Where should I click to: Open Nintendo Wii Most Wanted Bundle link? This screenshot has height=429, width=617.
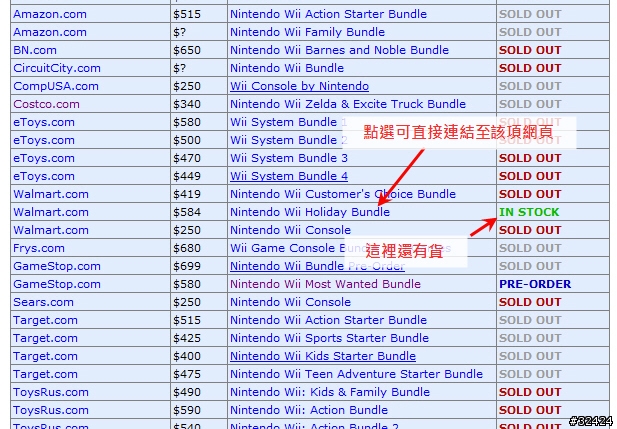coord(325,284)
